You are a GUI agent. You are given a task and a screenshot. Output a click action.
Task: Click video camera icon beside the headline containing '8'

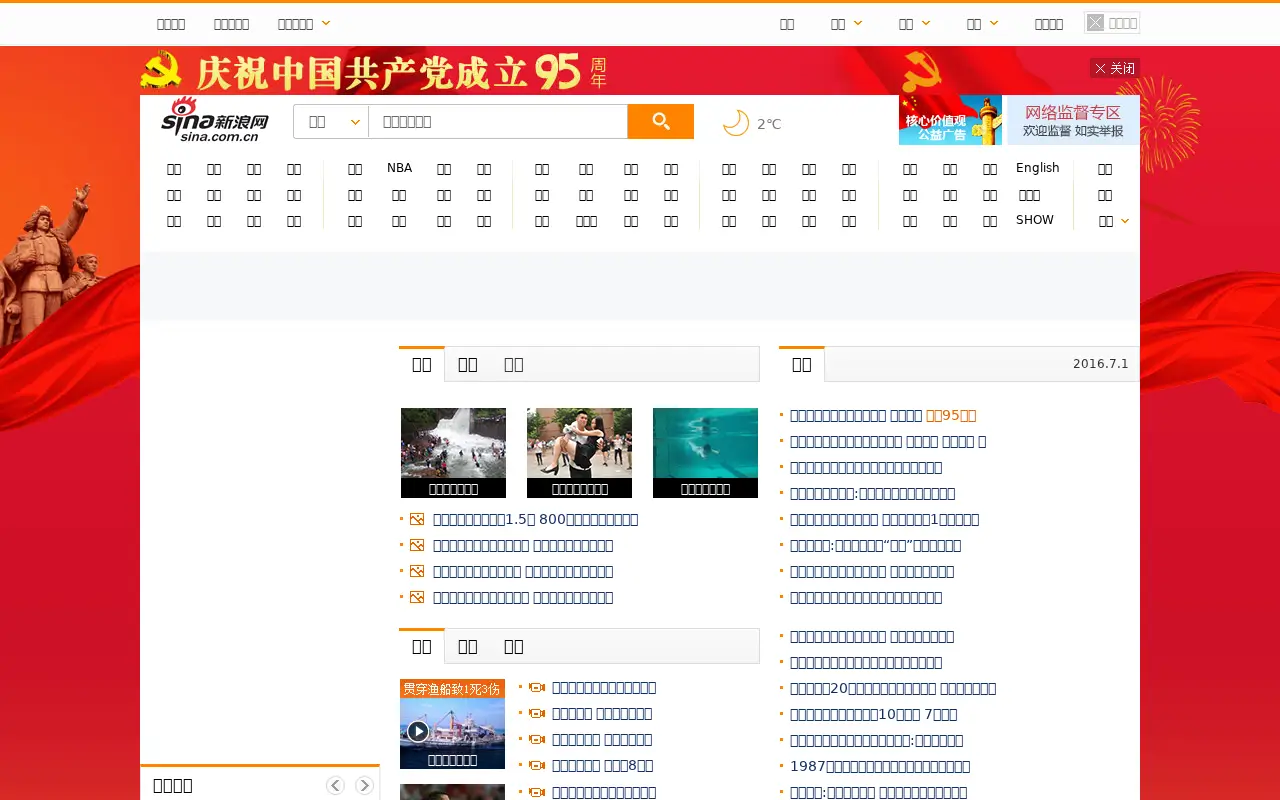click(x=537, y=765)
